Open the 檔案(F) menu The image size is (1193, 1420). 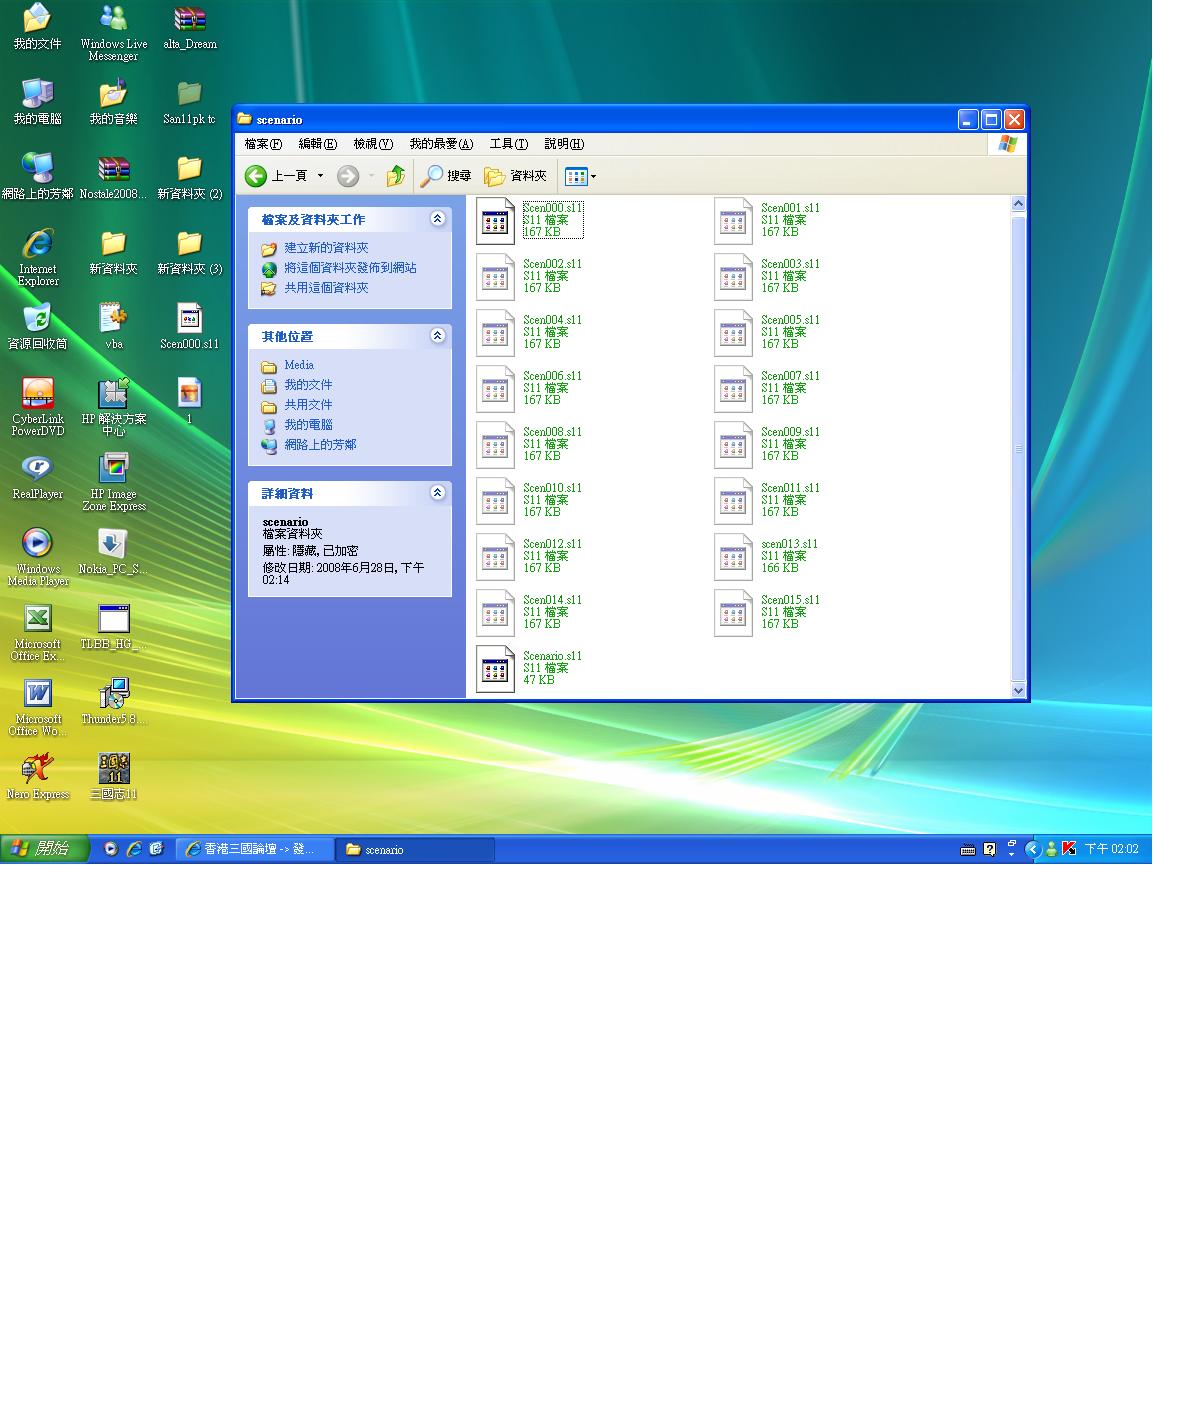click(x=263, y=144)
